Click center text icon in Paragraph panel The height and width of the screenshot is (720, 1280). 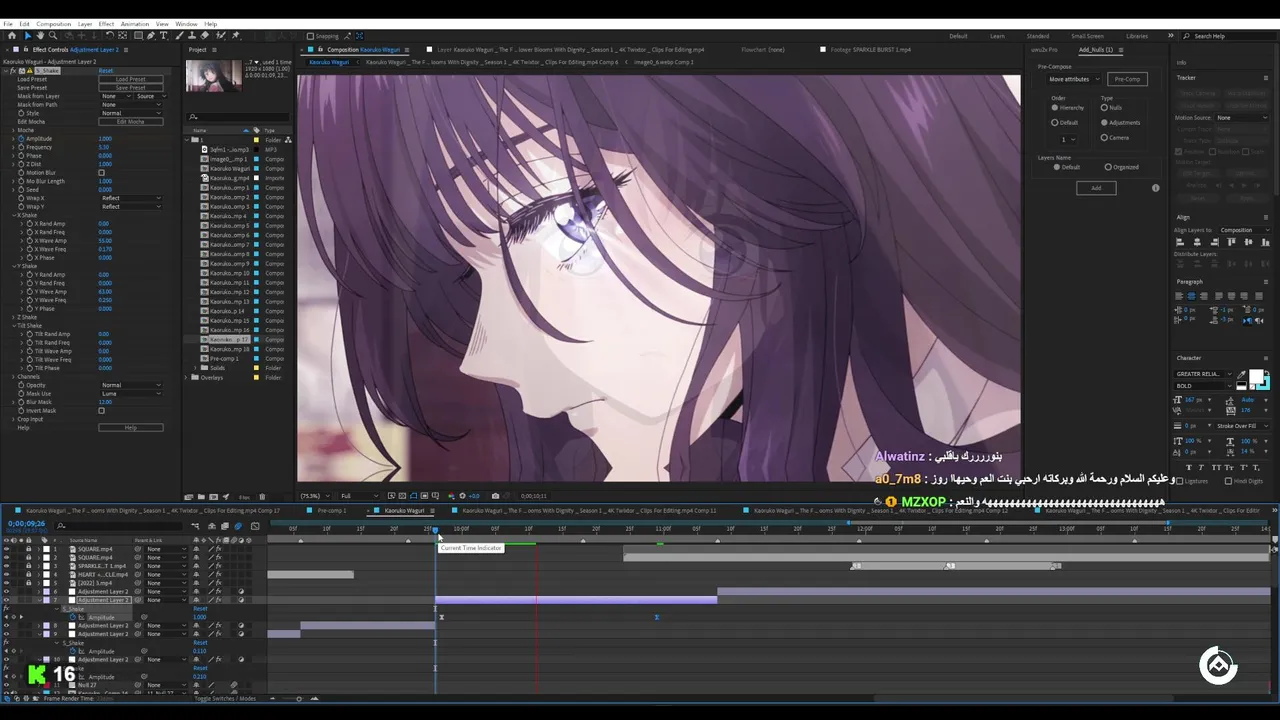[1191, 296]
